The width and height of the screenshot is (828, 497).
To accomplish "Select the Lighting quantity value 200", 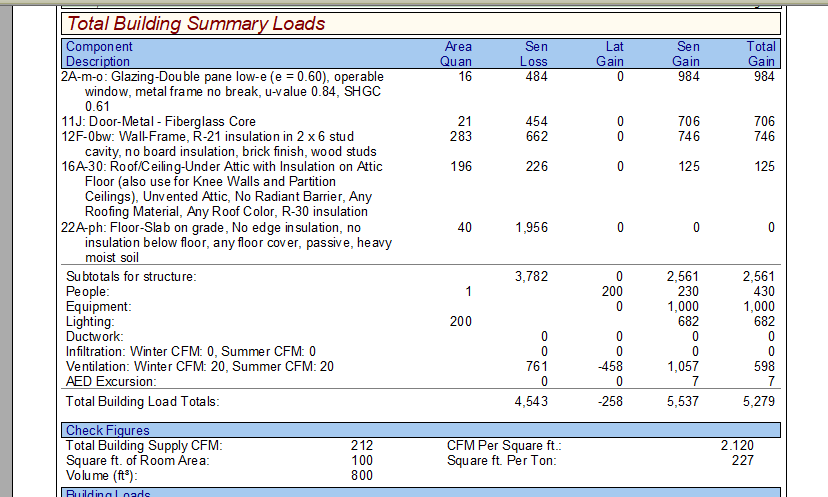I will tap(461, 322).
